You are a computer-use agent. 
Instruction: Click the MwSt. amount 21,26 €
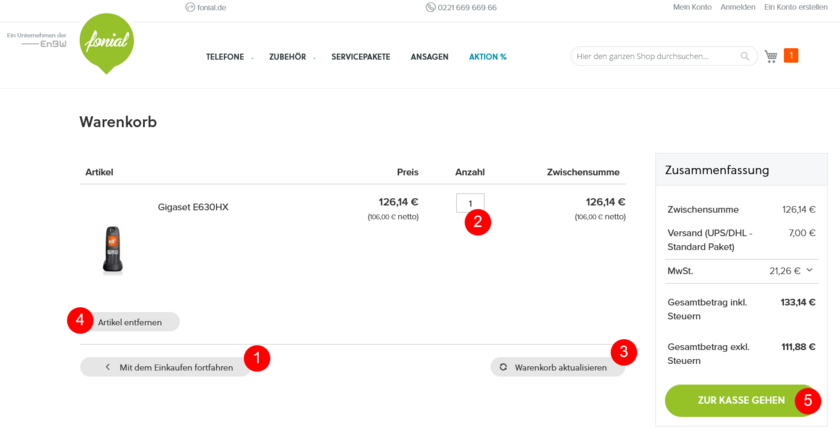[785, 271]
